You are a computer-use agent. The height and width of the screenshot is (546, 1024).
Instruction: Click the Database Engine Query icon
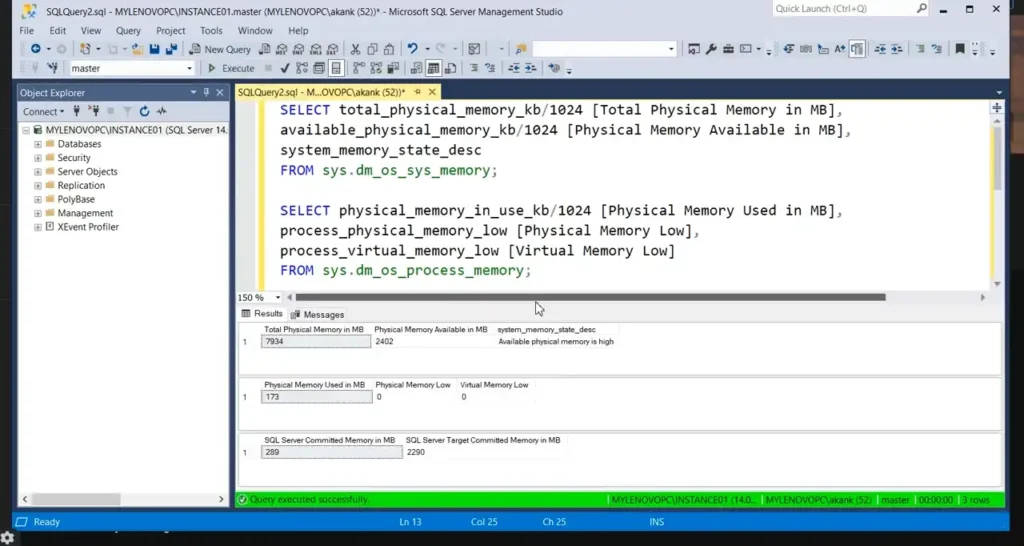click(264, 49)
